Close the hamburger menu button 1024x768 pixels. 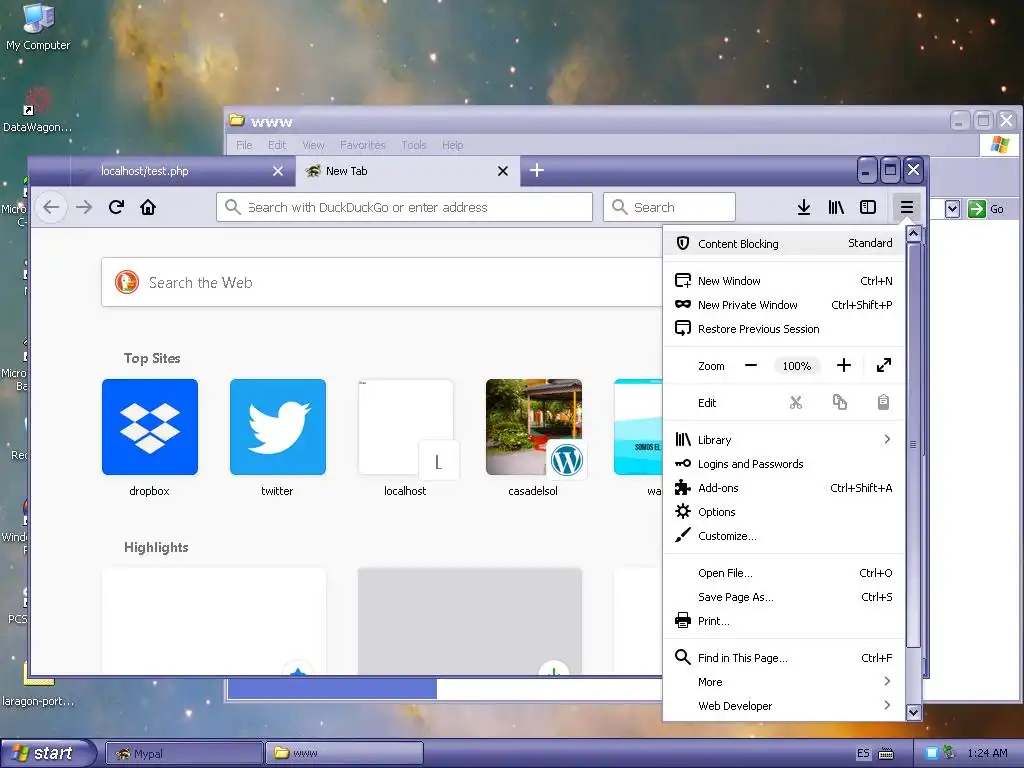906,208
